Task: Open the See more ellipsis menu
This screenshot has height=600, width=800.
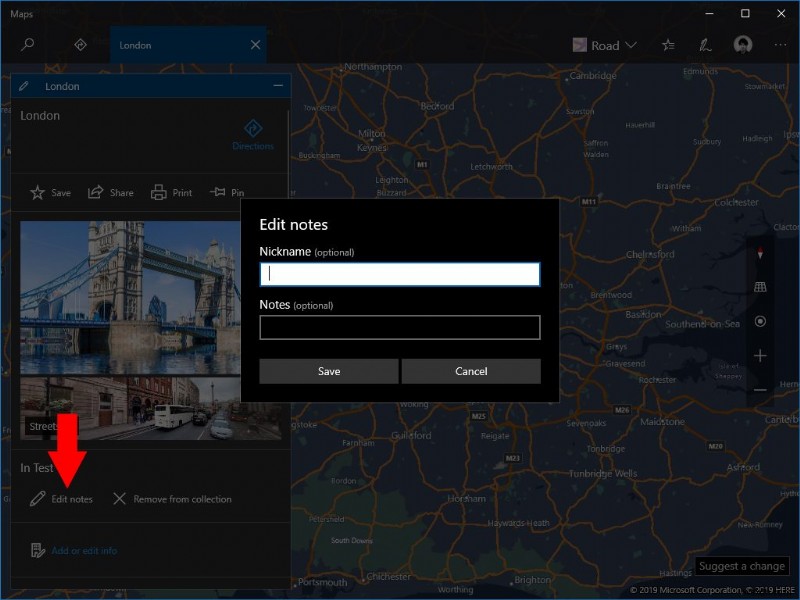Action: click(x=780, y=44)
